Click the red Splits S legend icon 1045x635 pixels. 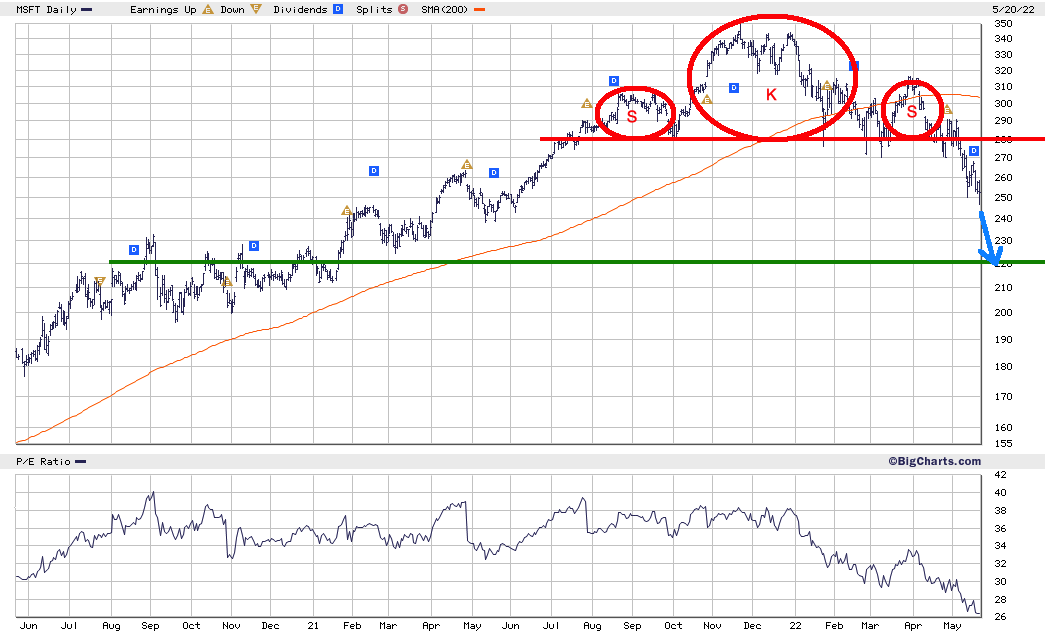403,9
